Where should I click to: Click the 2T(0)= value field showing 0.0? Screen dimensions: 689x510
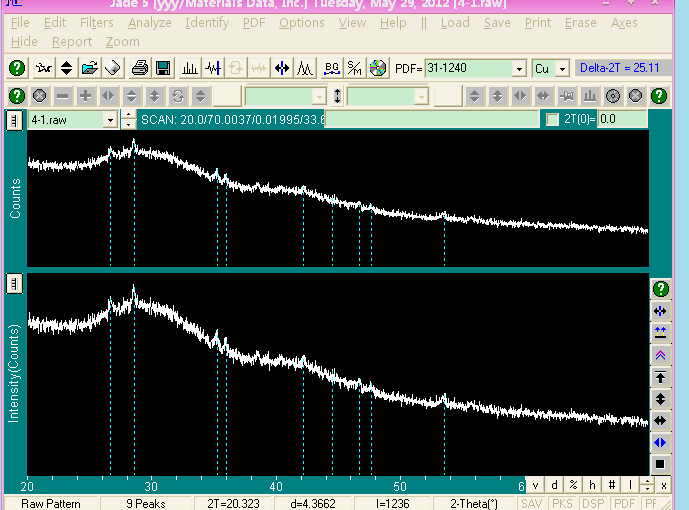pyautogui.click(x=622, y=119)
